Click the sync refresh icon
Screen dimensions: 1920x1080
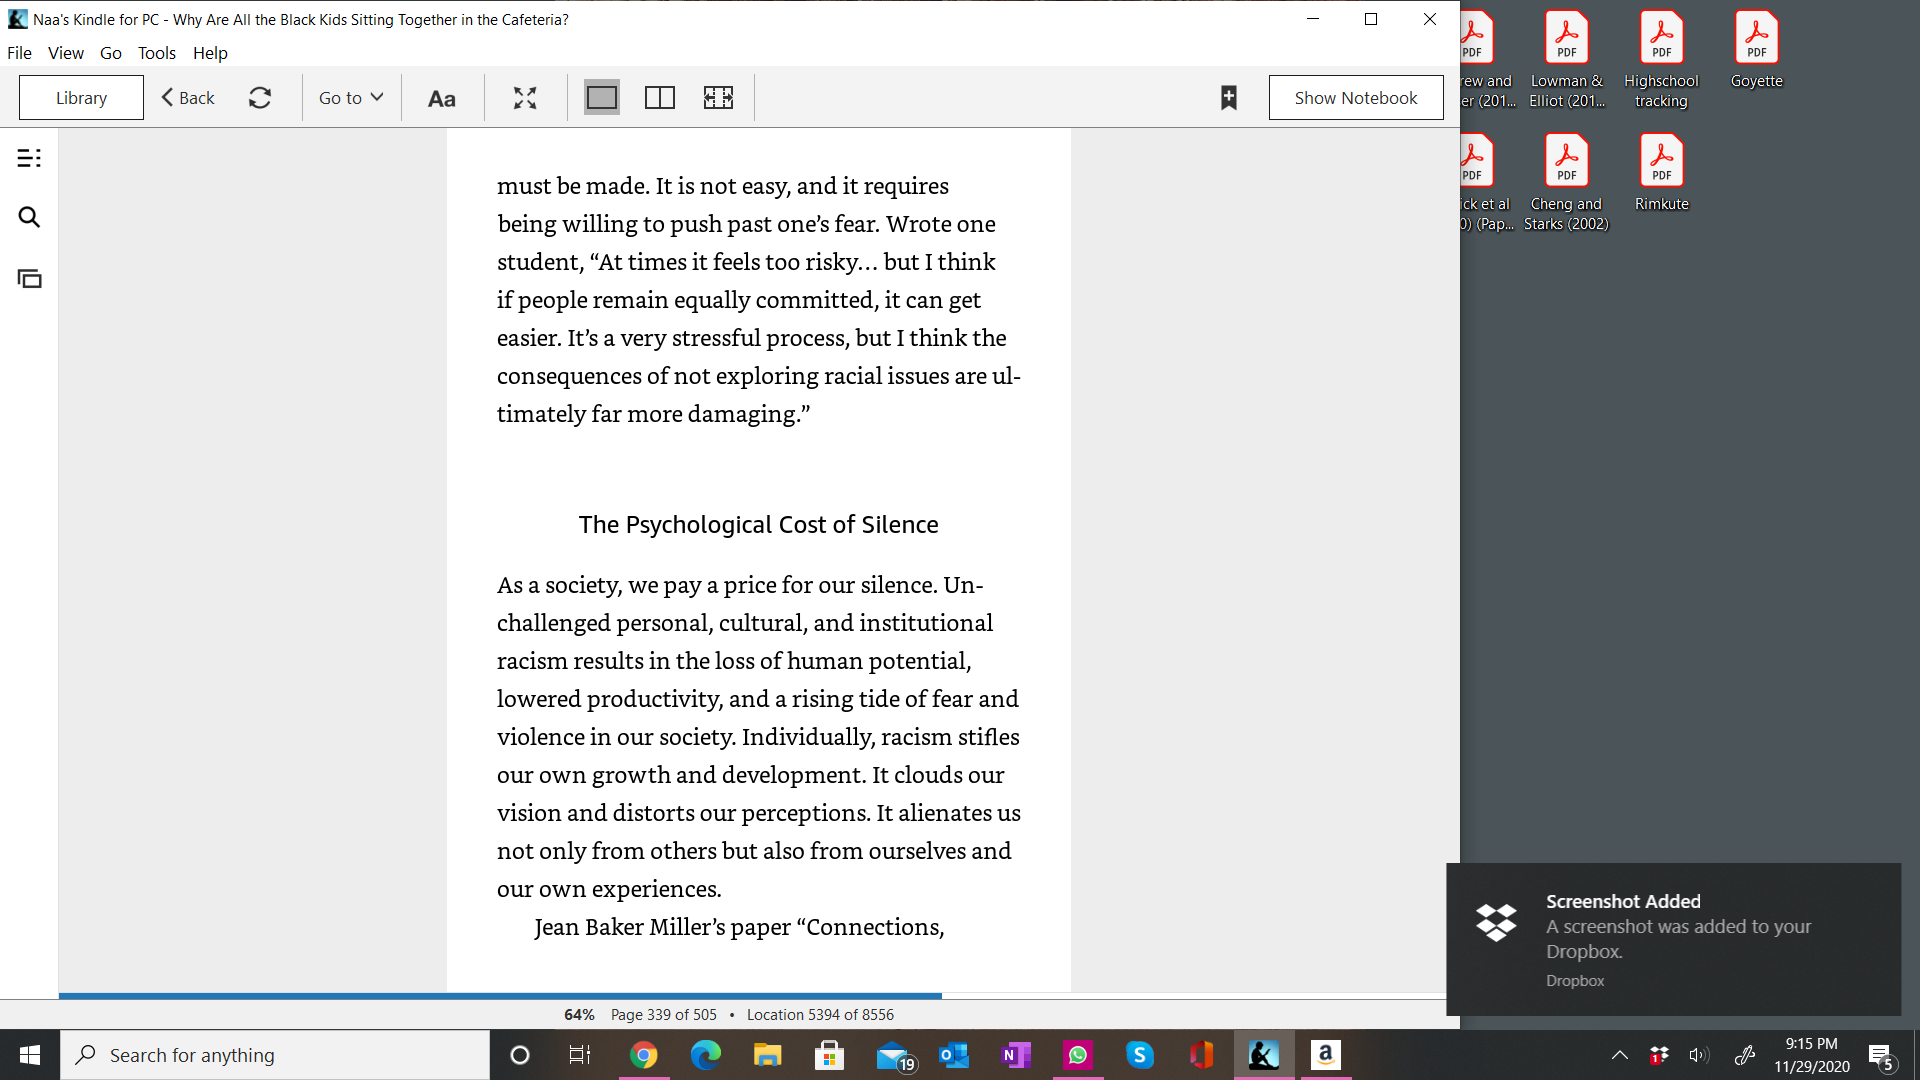coord(260,98)
